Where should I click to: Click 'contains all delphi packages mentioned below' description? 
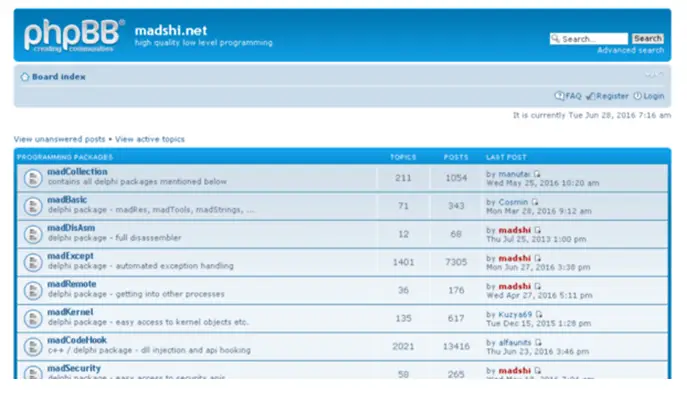[137, 181]
